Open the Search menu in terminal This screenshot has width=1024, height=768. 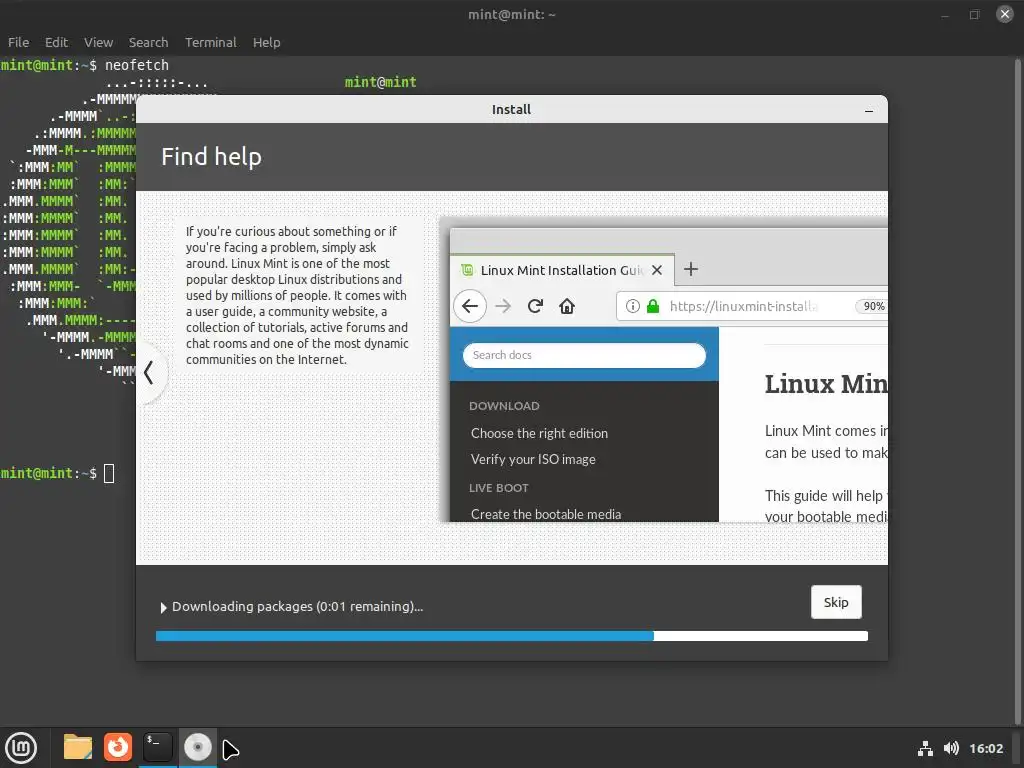click(148, 42)
